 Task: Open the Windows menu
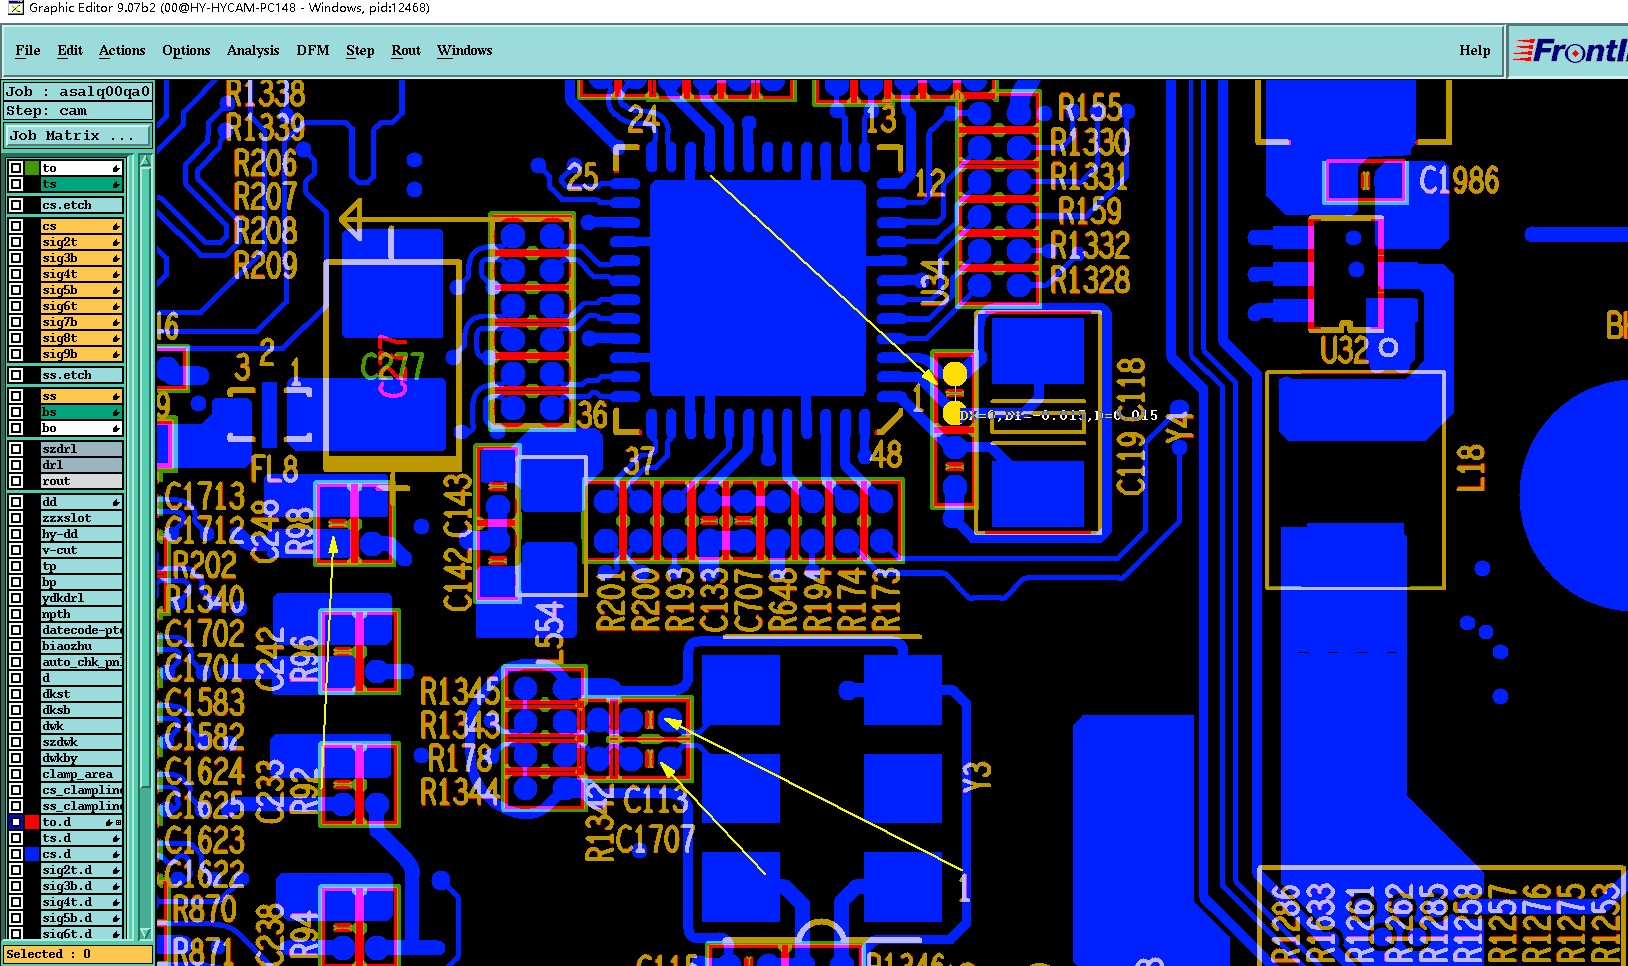(x=465, y=50)
